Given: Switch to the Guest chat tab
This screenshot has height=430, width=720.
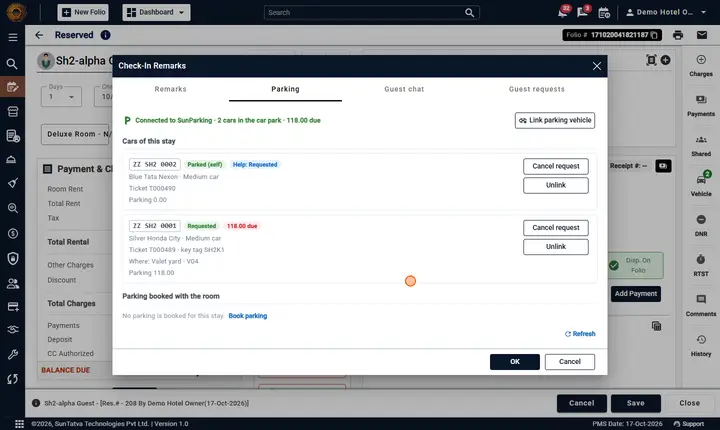Looking at the screenshot, I should [x=404, y=89].
